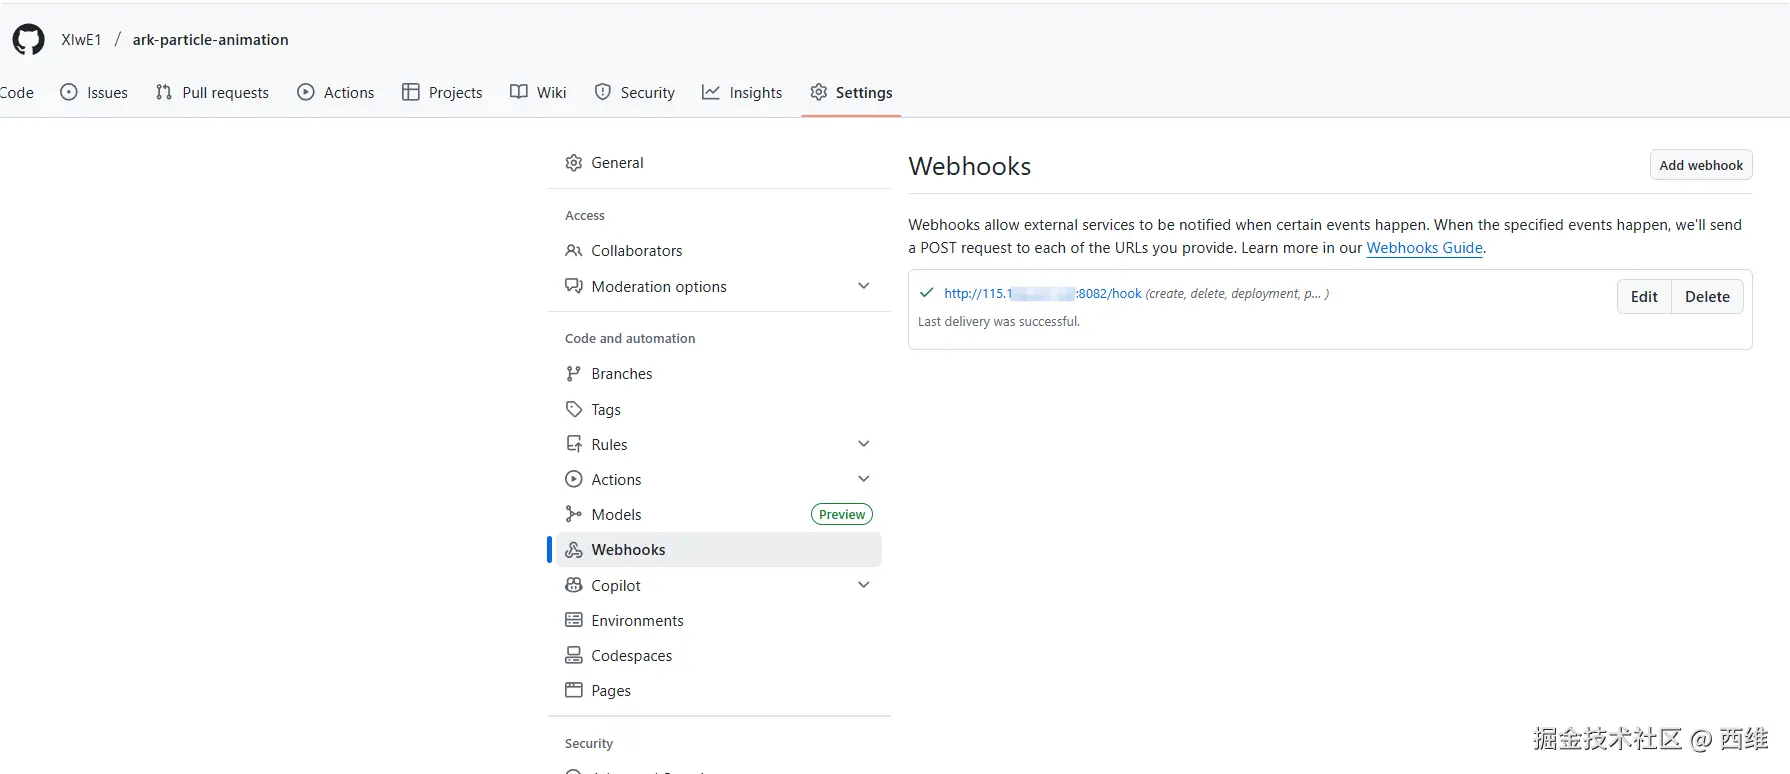This screenshot has width=1790, height=774.
Task: Click the Branches git-branch icon
Action: 574,374
